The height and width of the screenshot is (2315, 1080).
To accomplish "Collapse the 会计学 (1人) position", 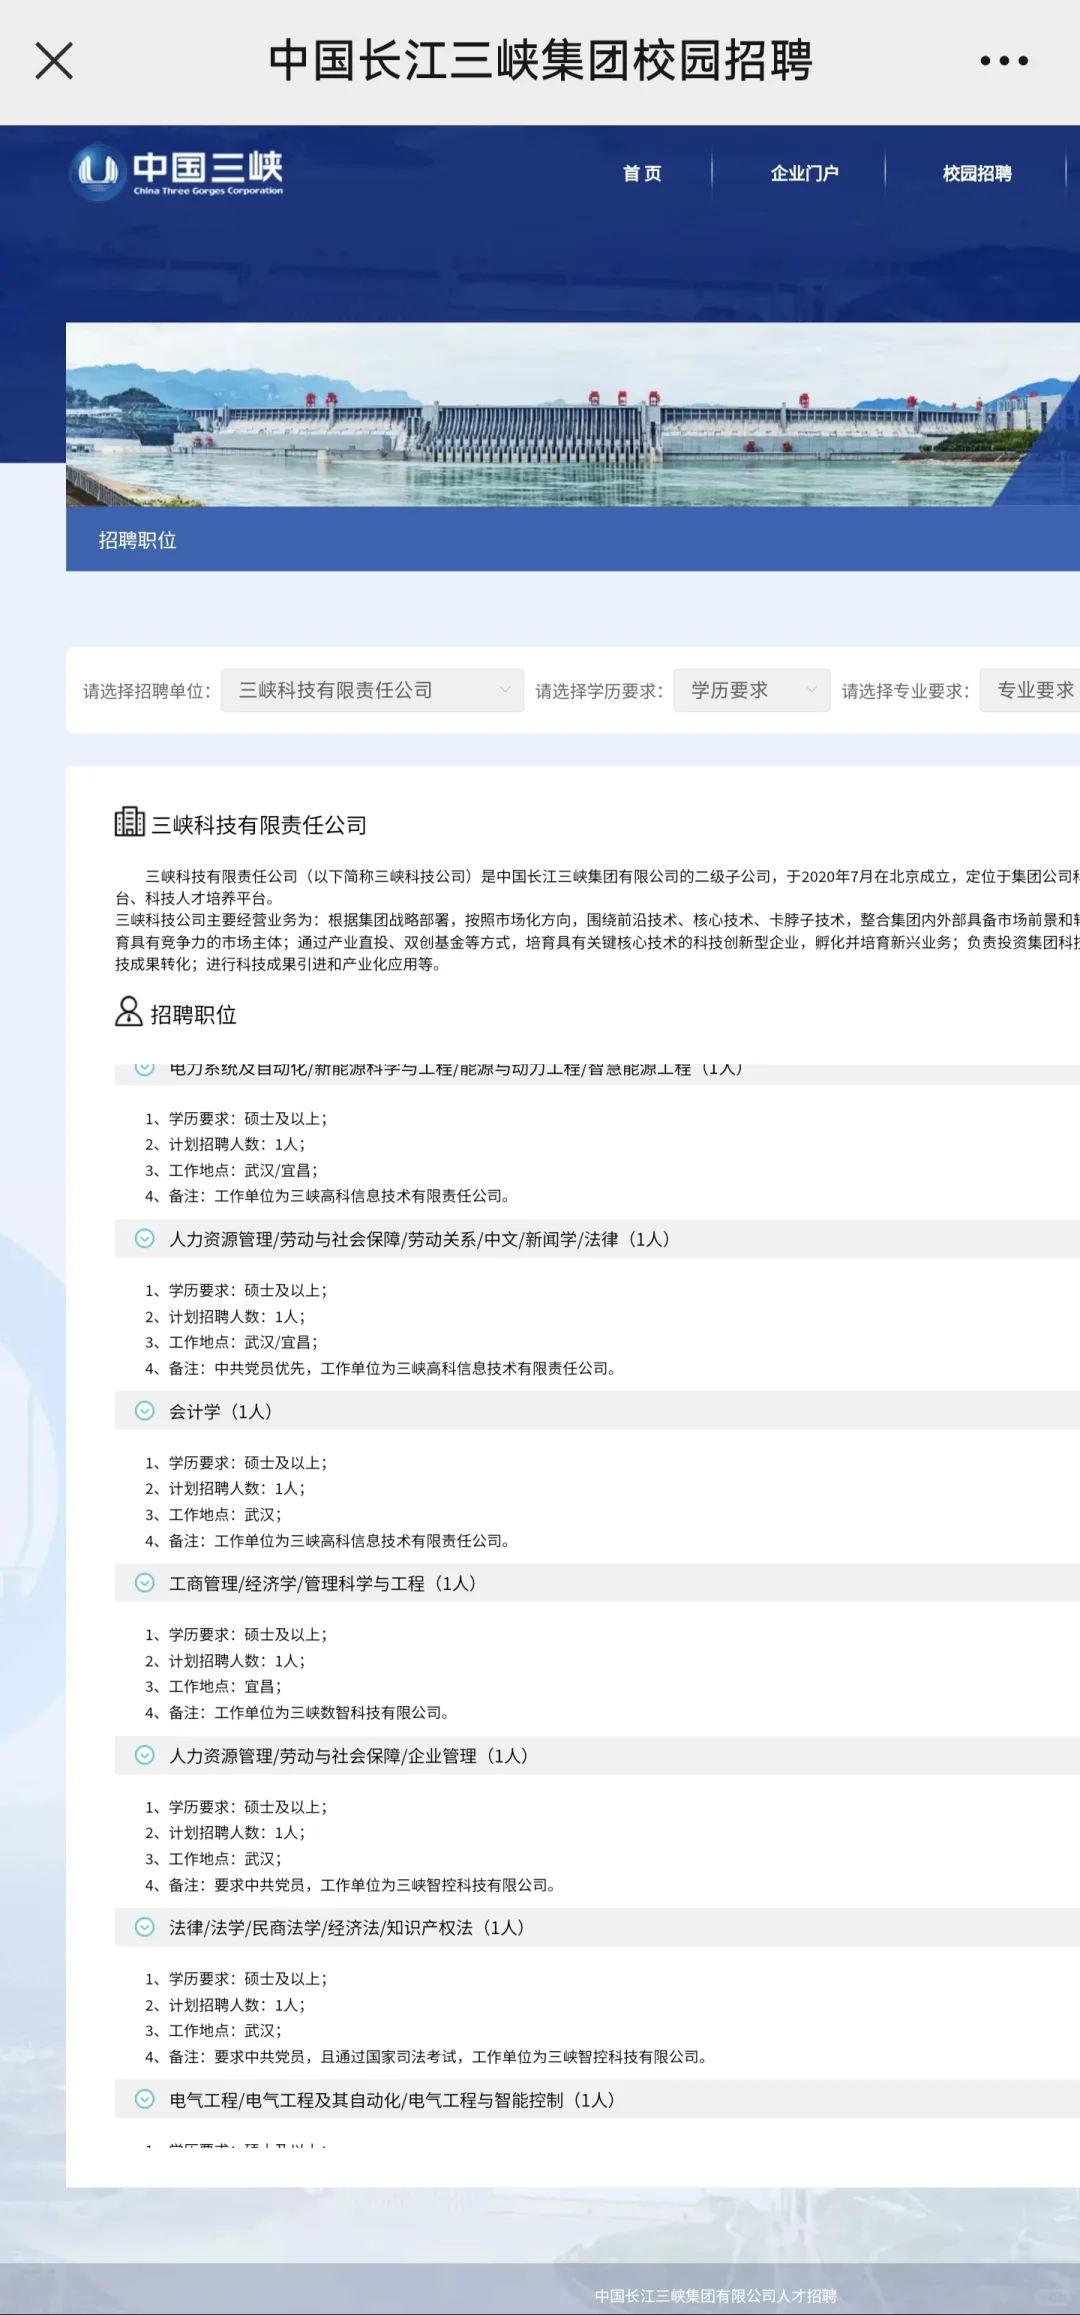I will pos(597,1411).
